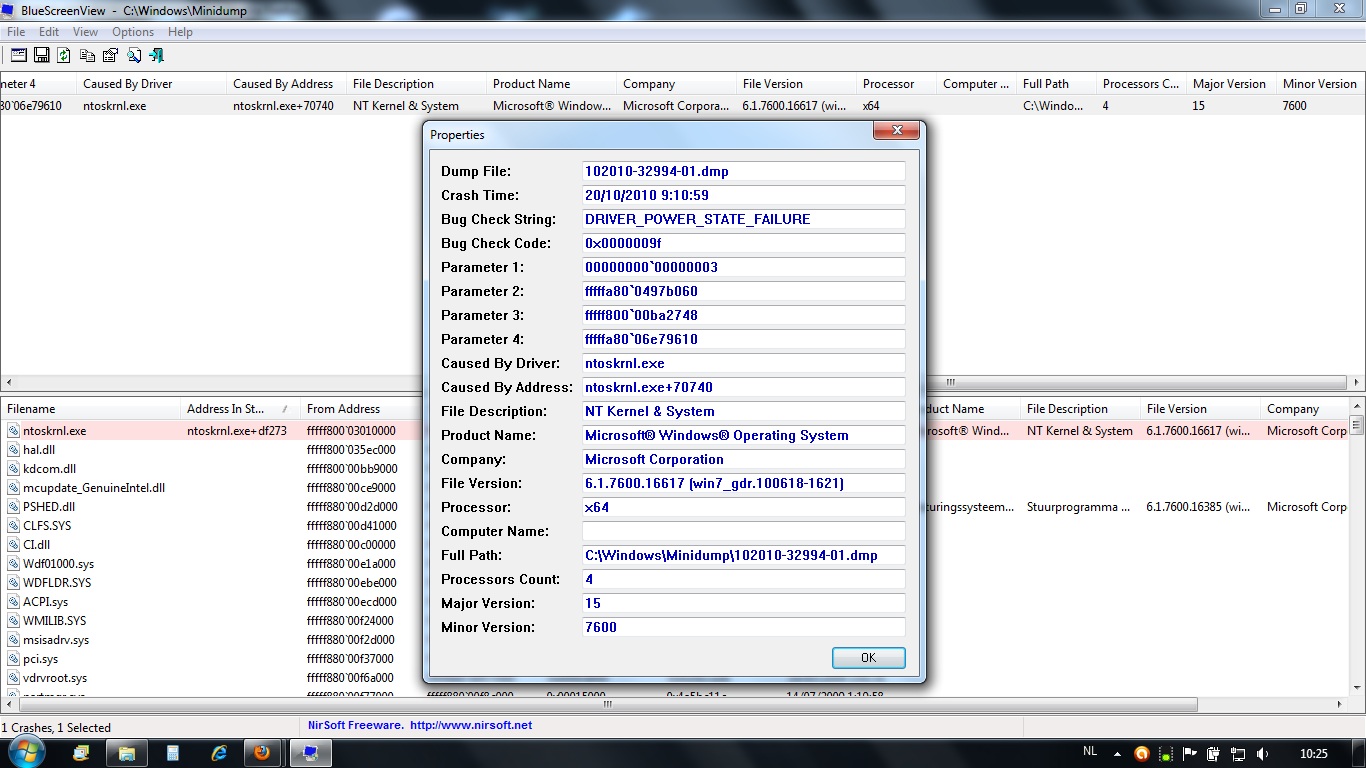Click the lower pane vertical scrollbar thumb
The width and height of the screenshot is (1366, 768).
(x=1358, y=426)
